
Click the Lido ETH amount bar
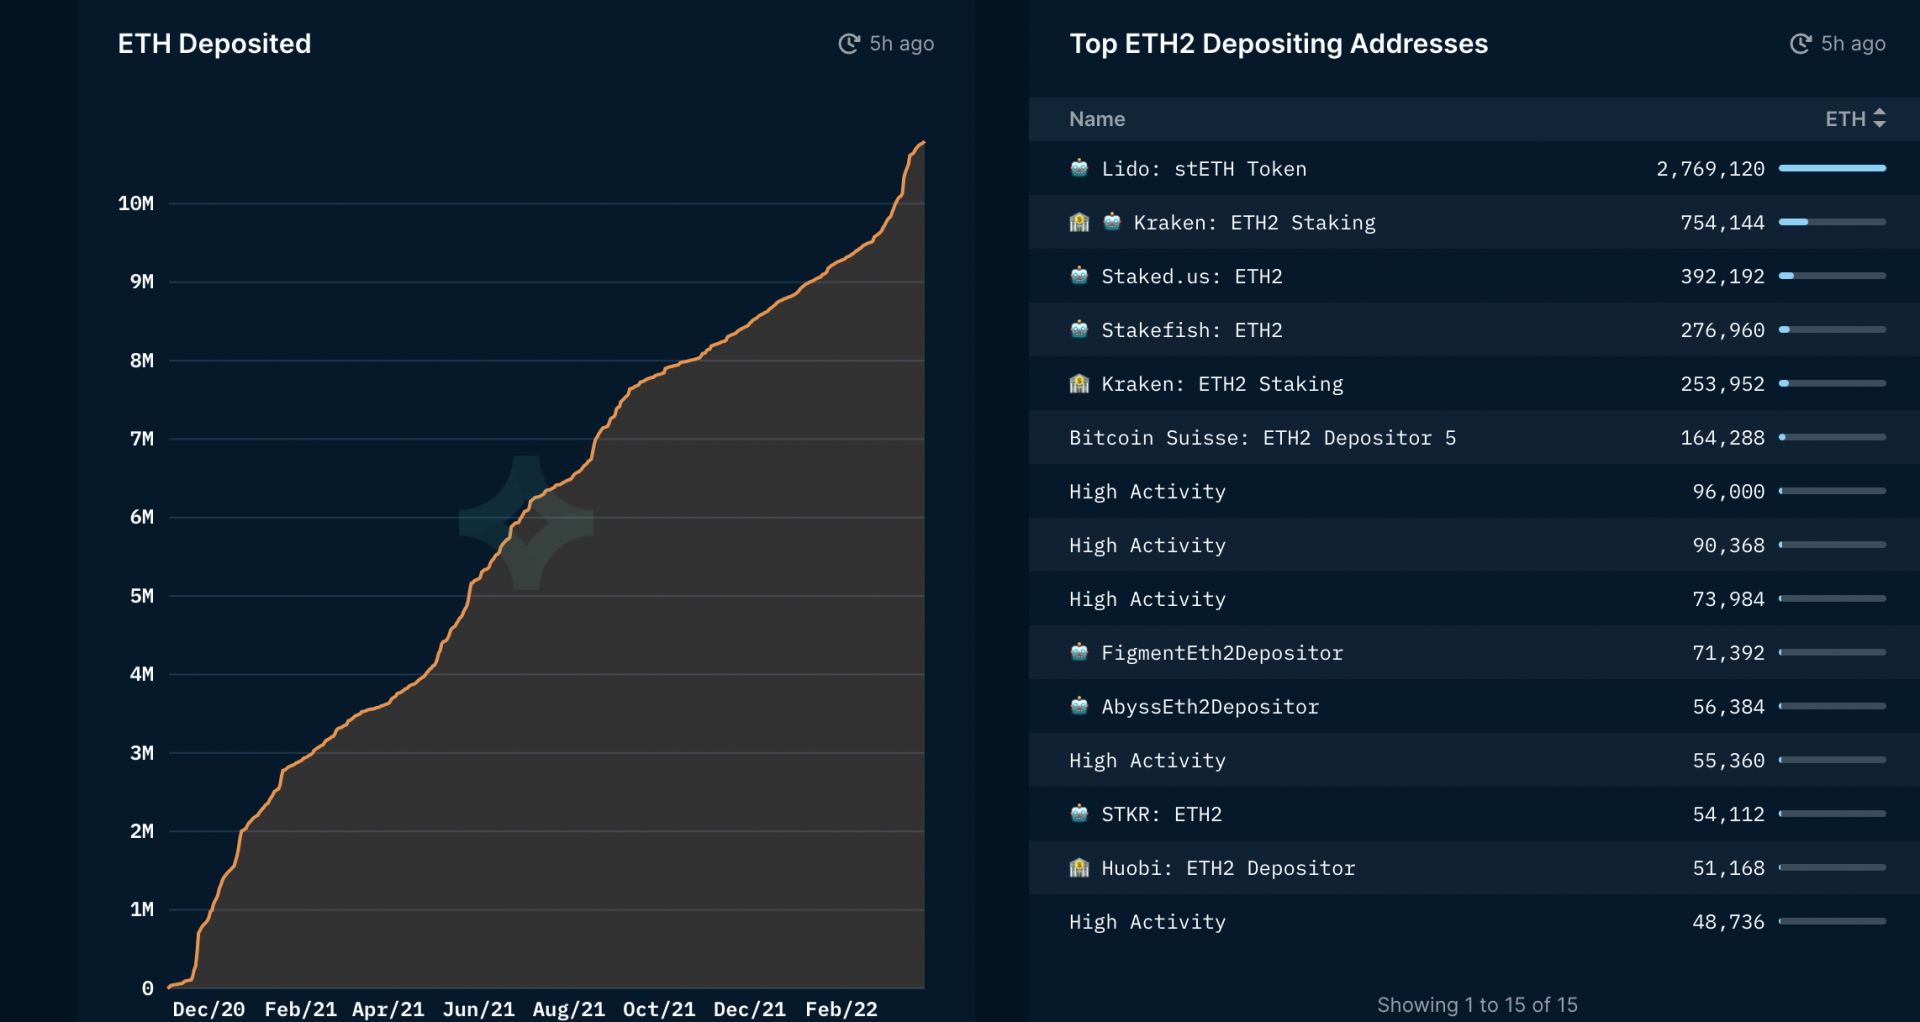click(x=1832, y=169)
